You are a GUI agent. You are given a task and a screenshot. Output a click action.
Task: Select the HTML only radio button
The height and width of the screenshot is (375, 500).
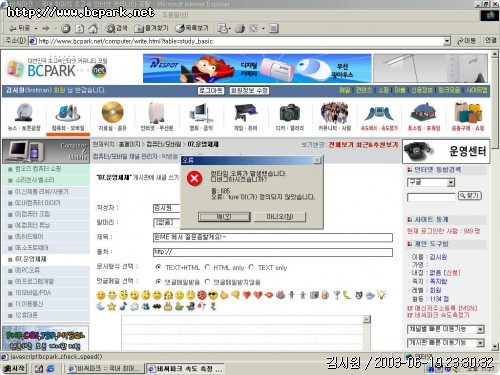tap(207, 267)
